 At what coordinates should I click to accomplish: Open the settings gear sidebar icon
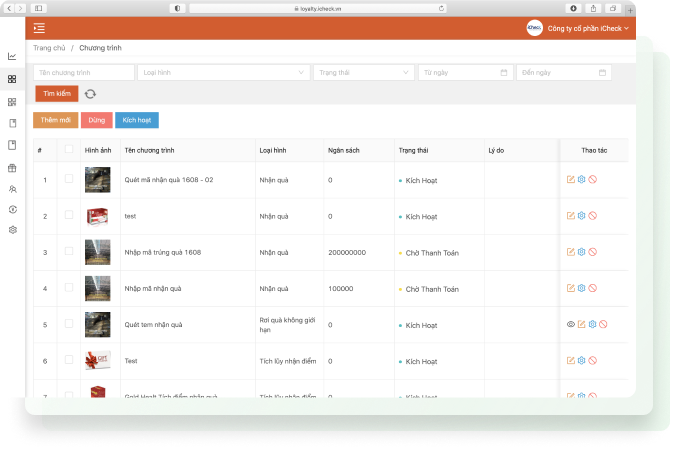[x=13, y=230]
